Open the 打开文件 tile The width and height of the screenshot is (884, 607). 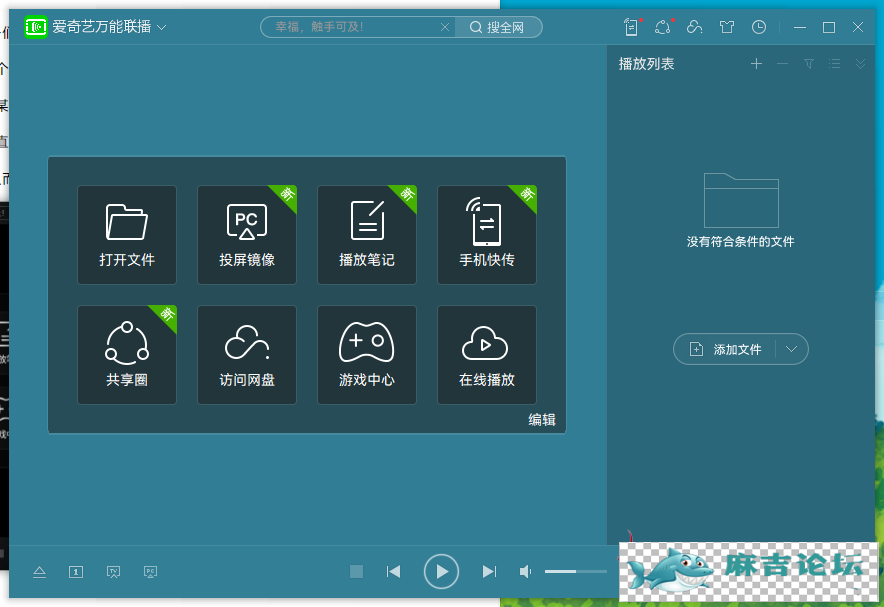pos(127,235)
